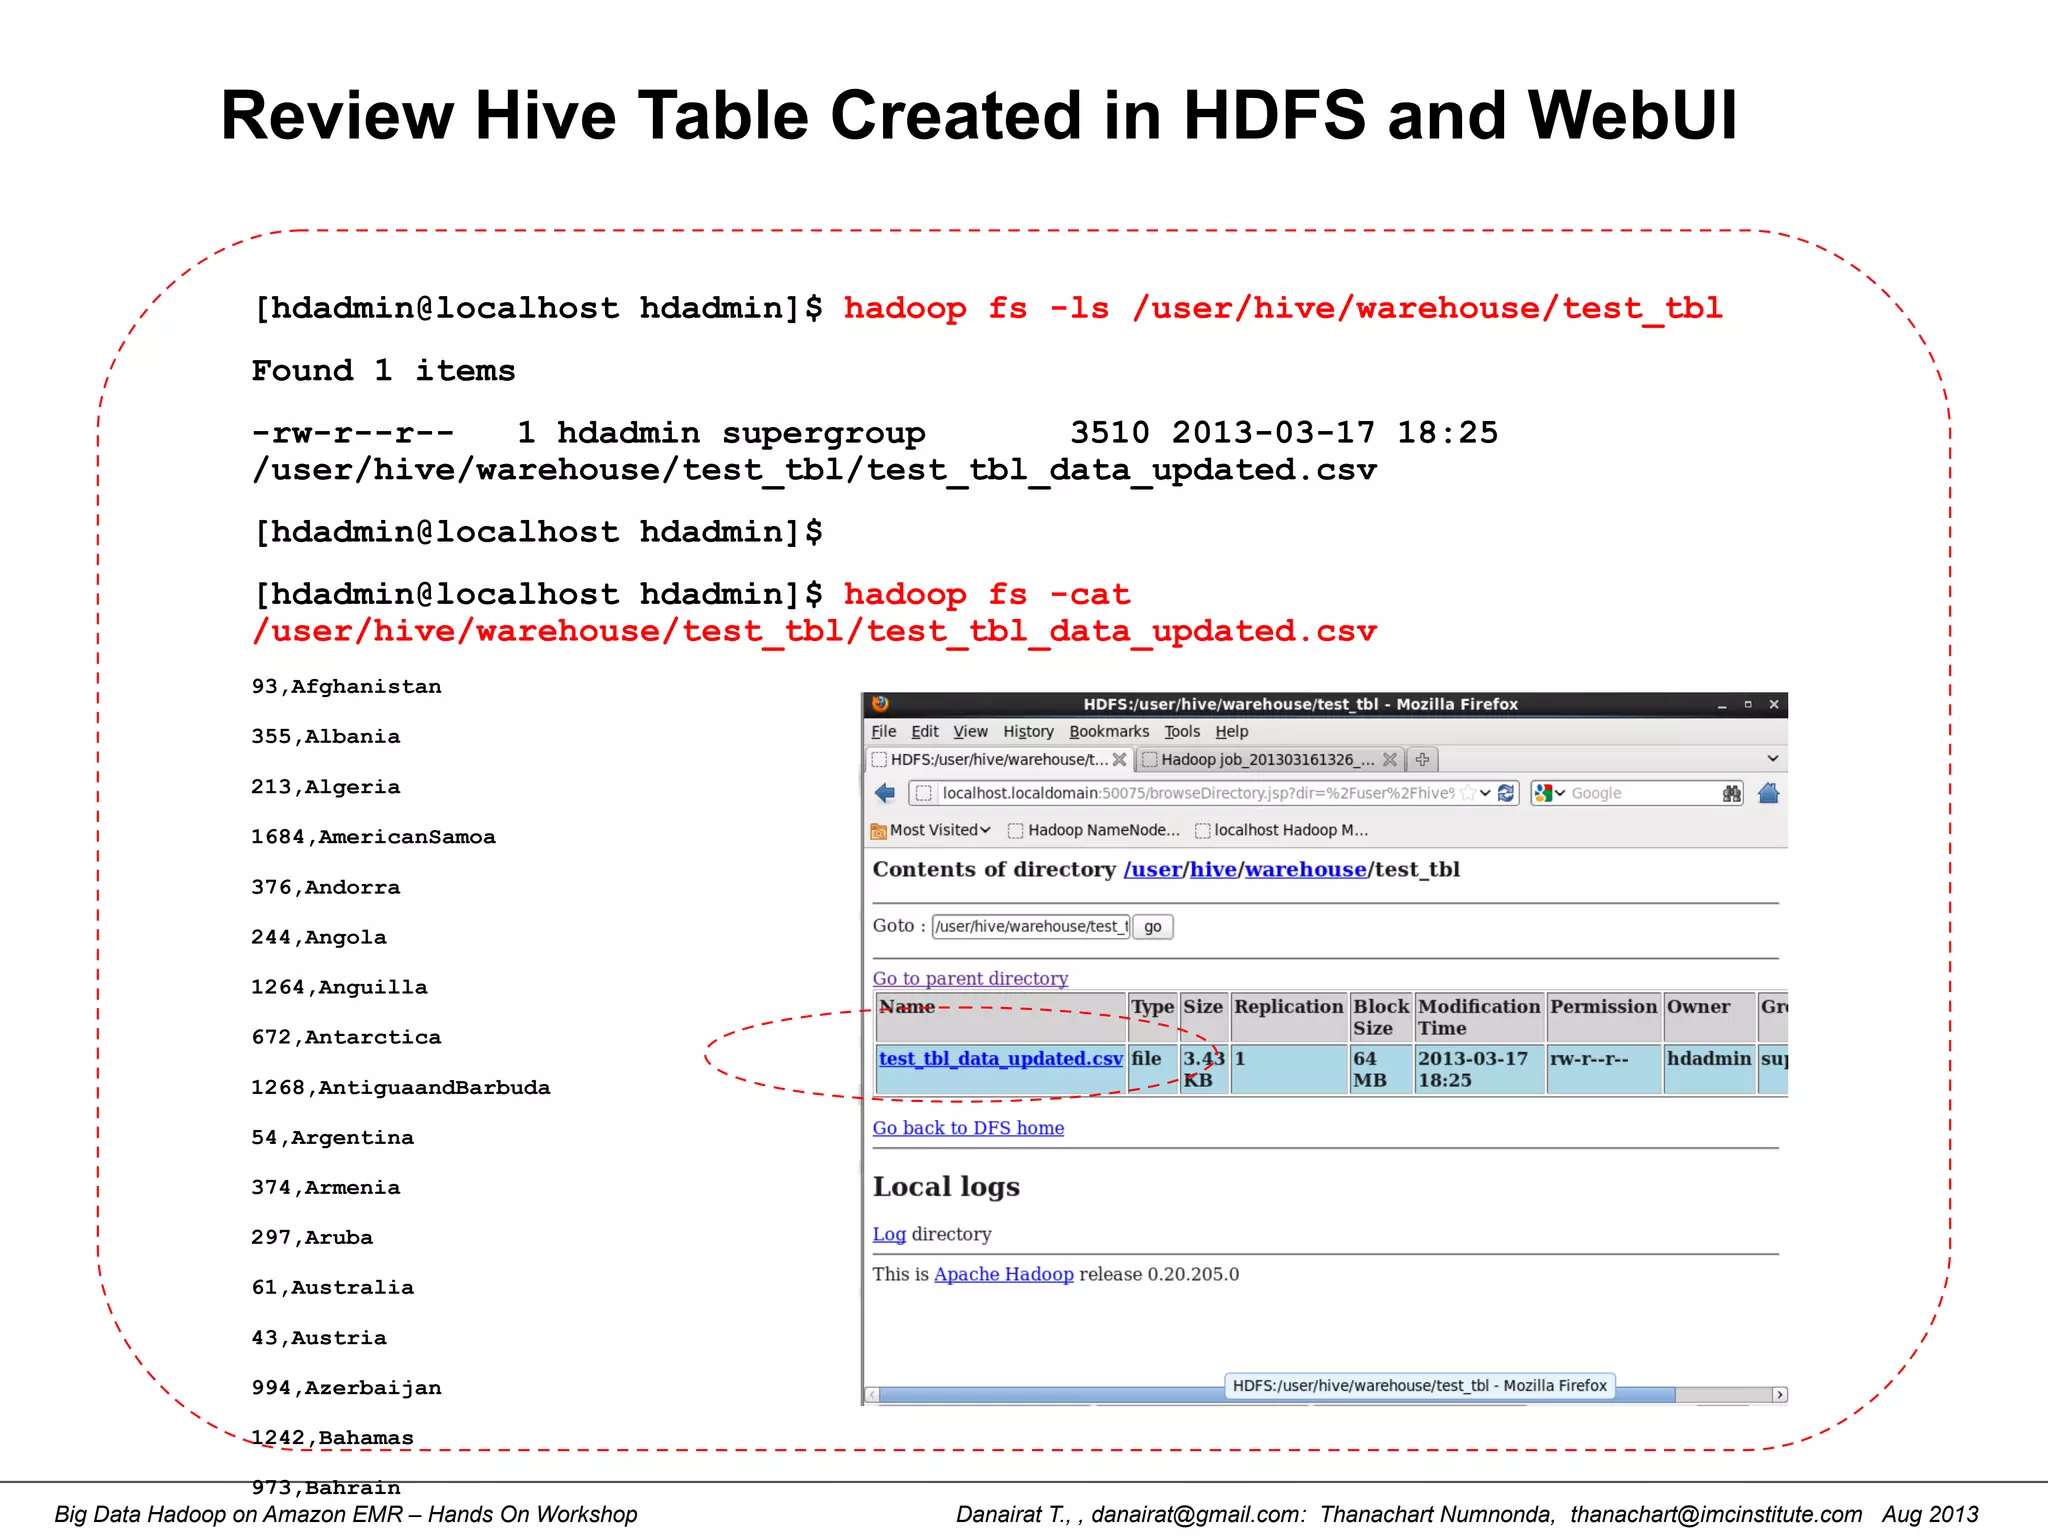
Task: Open the Bookmarks menu
Action: [1109, 731]
